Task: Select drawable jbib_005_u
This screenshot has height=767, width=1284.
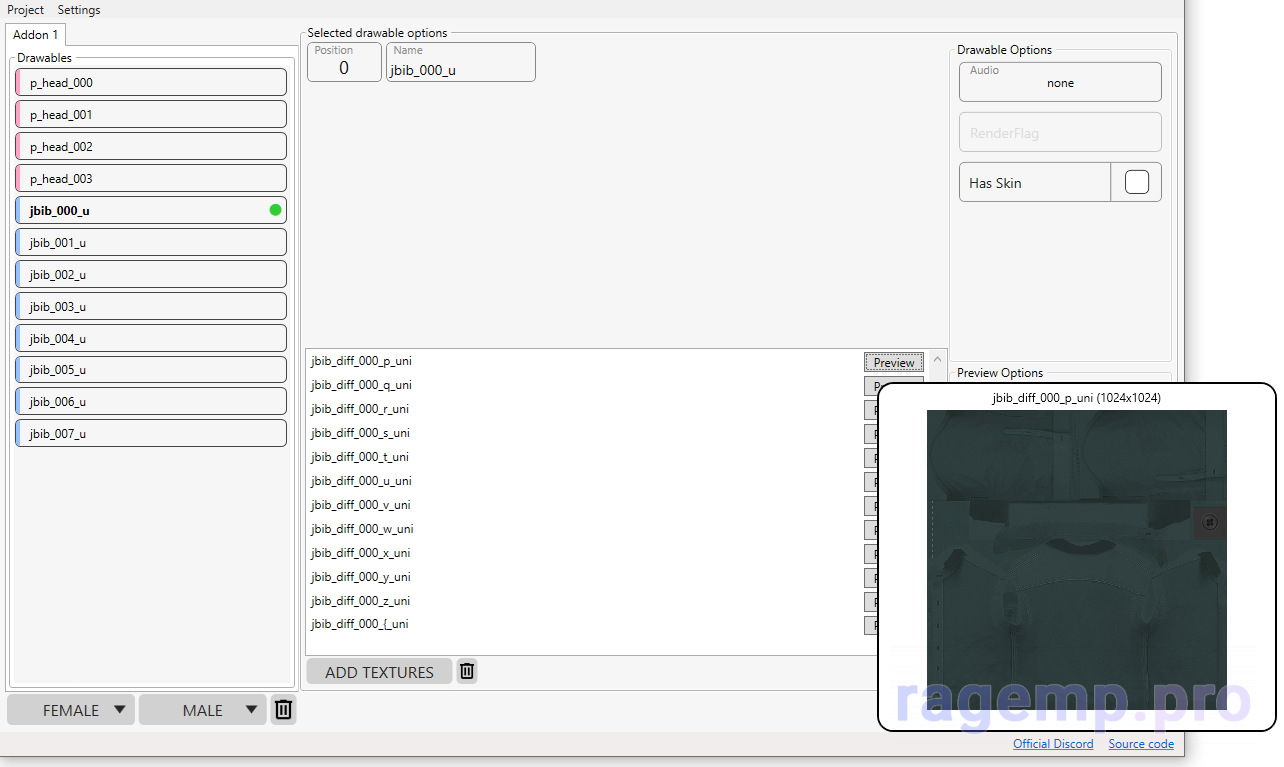Action: coord(151,370)
